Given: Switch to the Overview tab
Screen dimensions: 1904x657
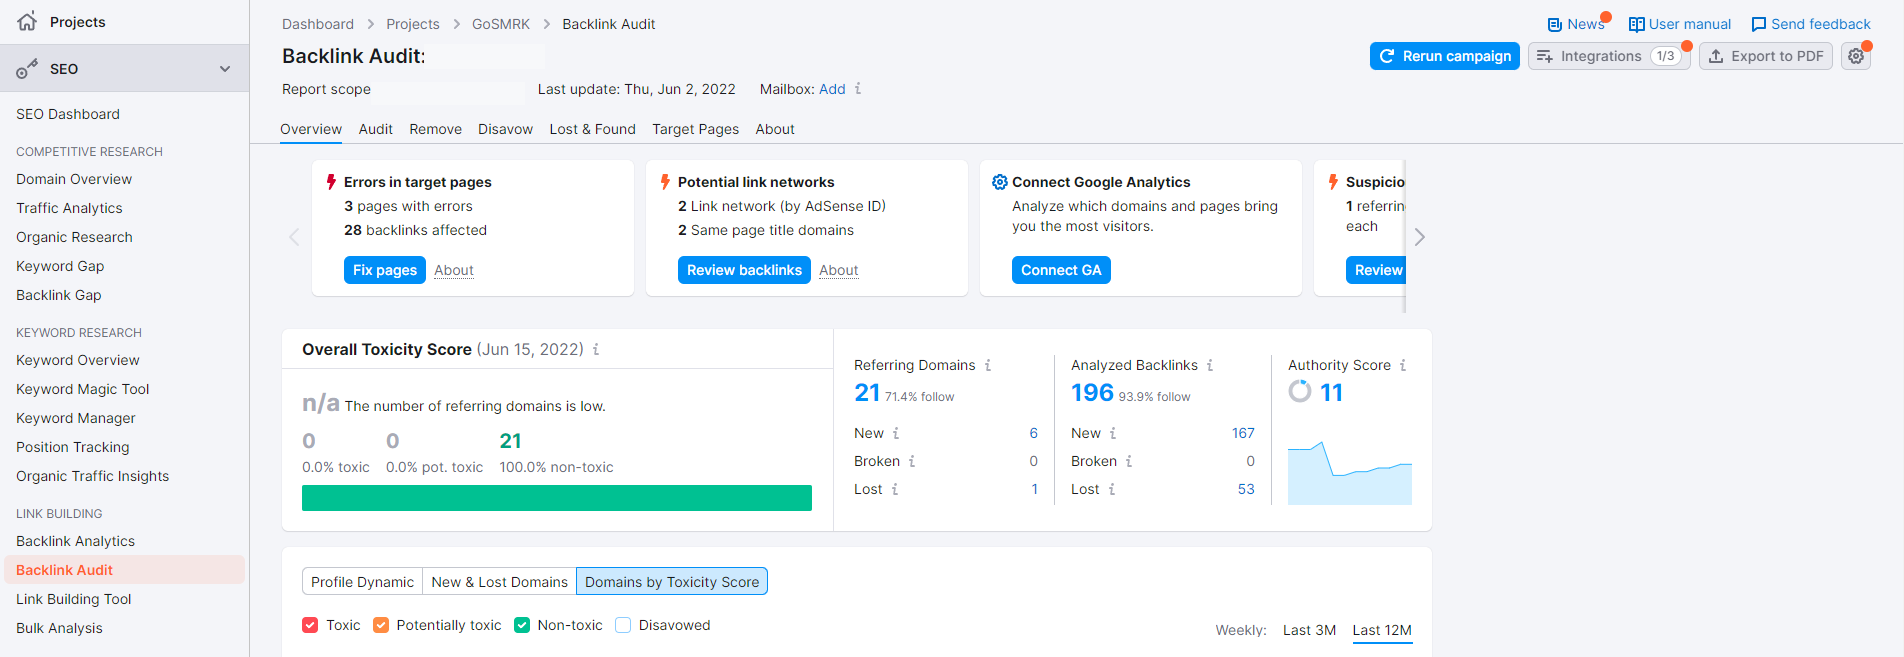Looking at the screenshot, I should [x=311, y=129].
